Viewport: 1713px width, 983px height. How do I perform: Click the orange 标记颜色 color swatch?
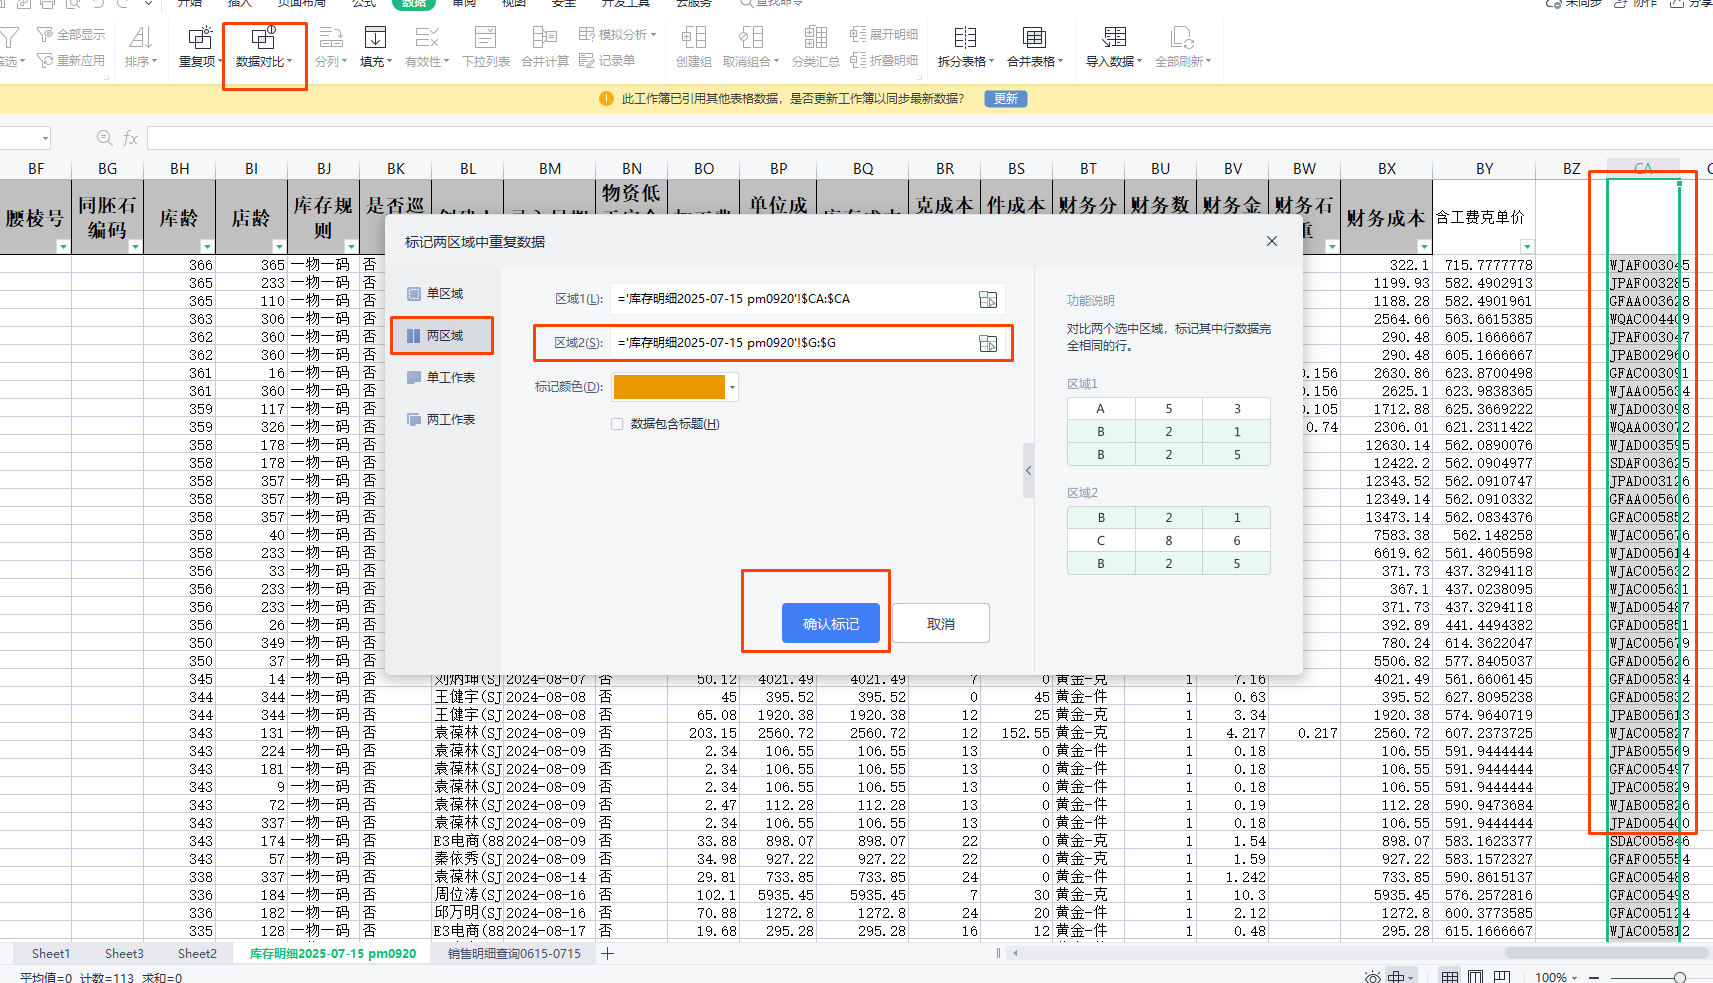tap(669, 387)
